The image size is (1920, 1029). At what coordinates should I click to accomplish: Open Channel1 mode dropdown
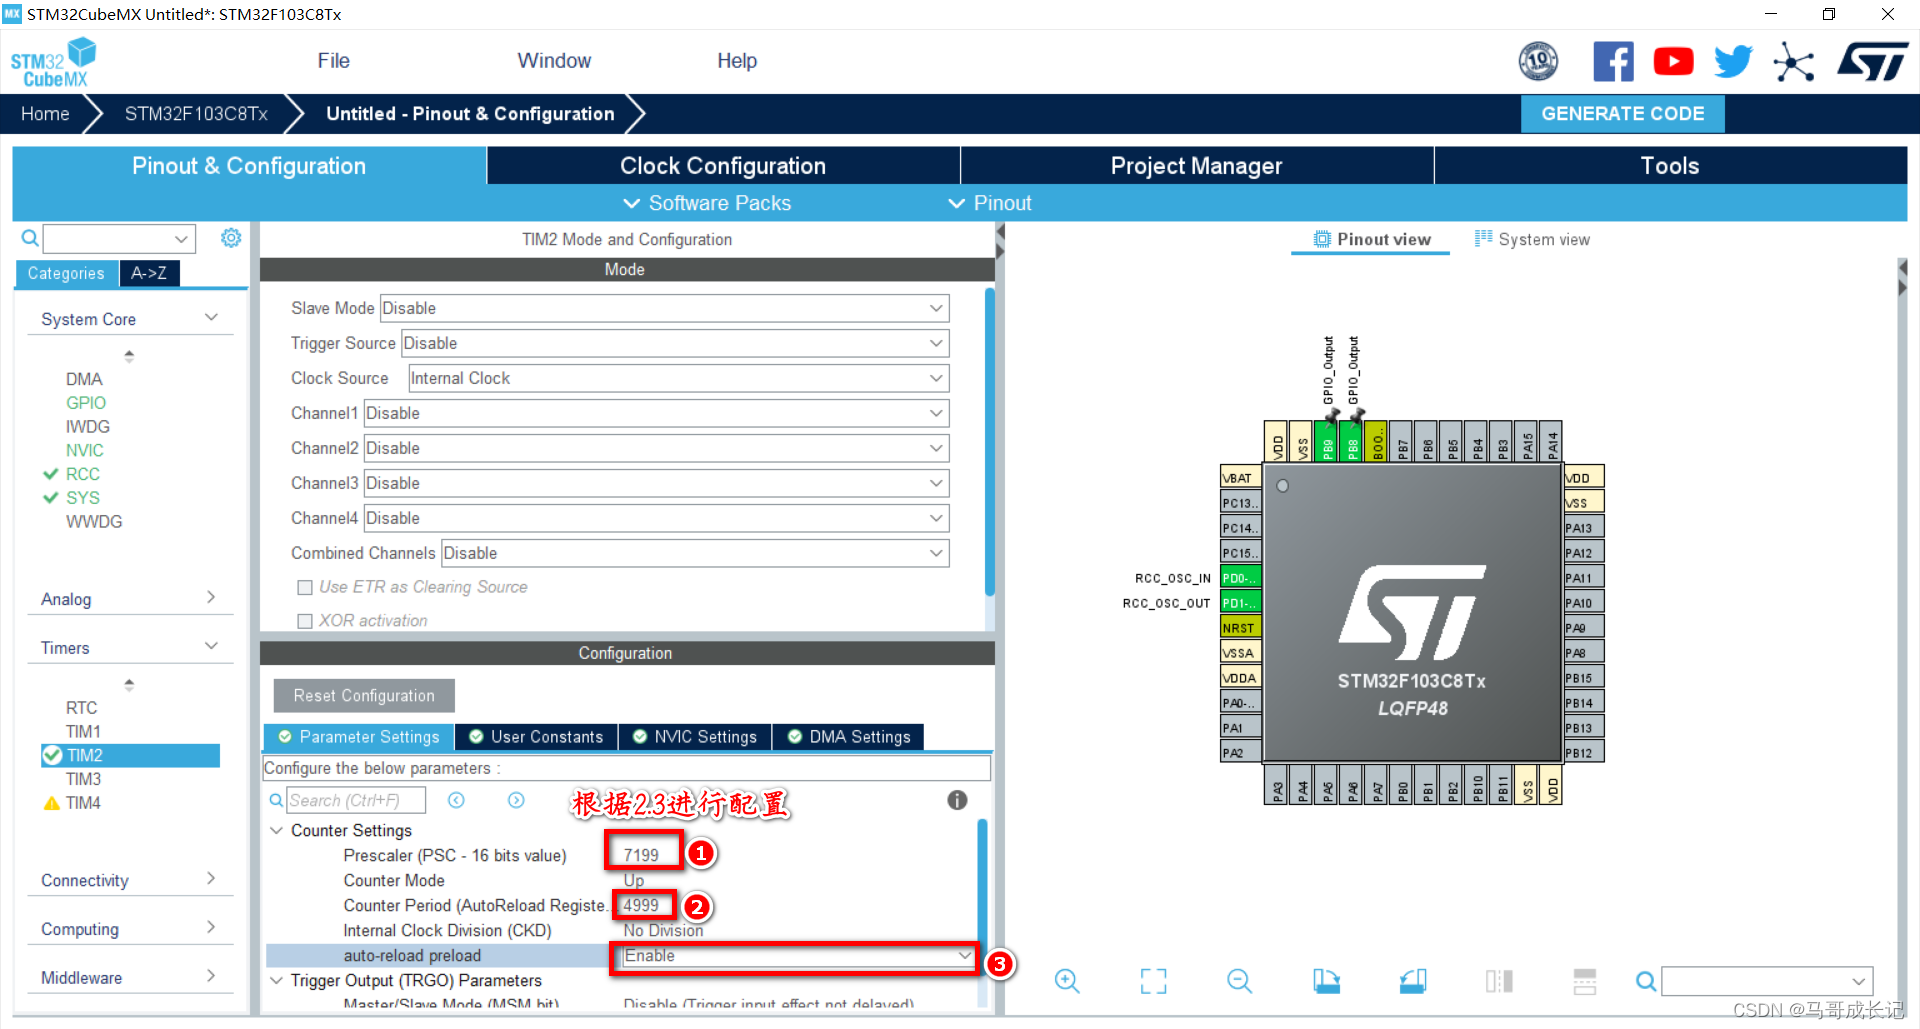[x=656, y=413]
